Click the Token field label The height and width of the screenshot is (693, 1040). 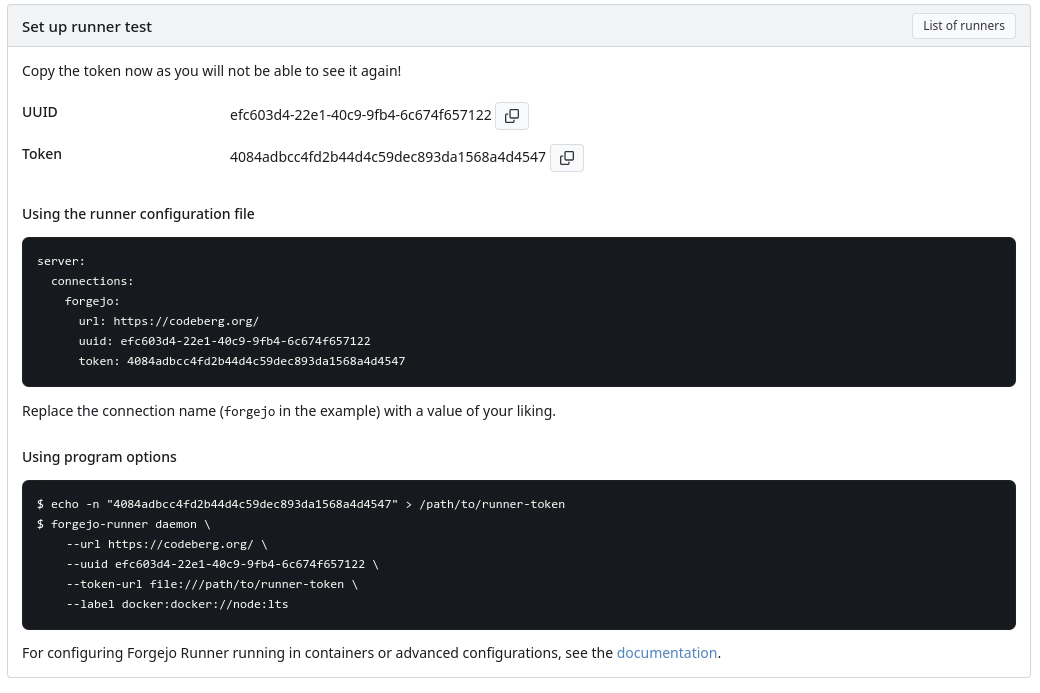42,154
